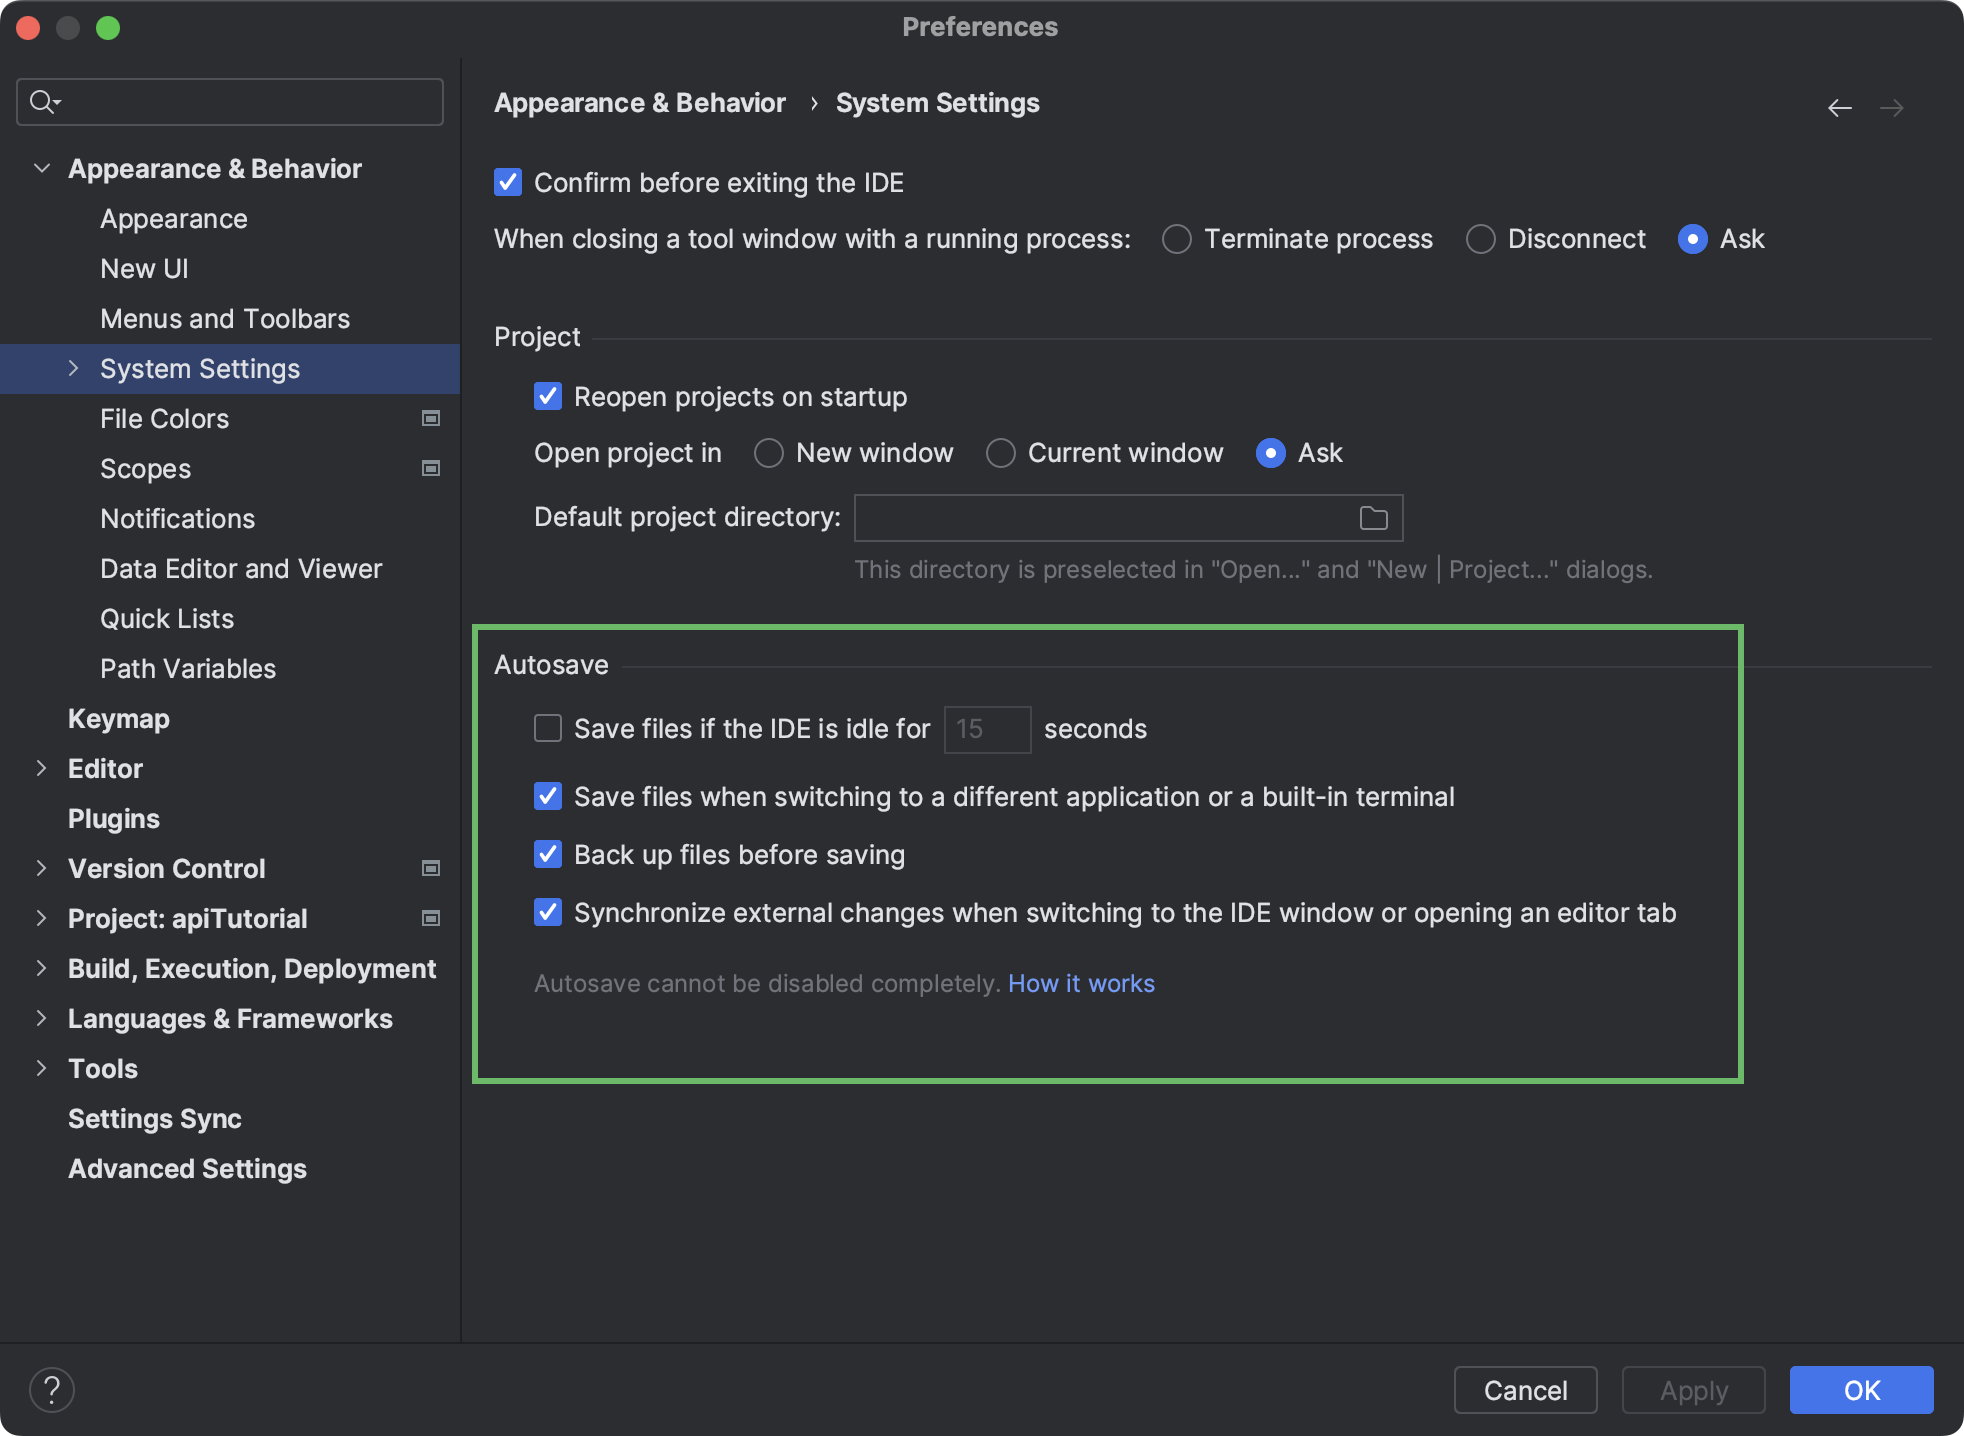Click the settings indicator icon beside Version Control
Image resolution: width=1964 pixels, height=1436 pixels.
[430, 868]
